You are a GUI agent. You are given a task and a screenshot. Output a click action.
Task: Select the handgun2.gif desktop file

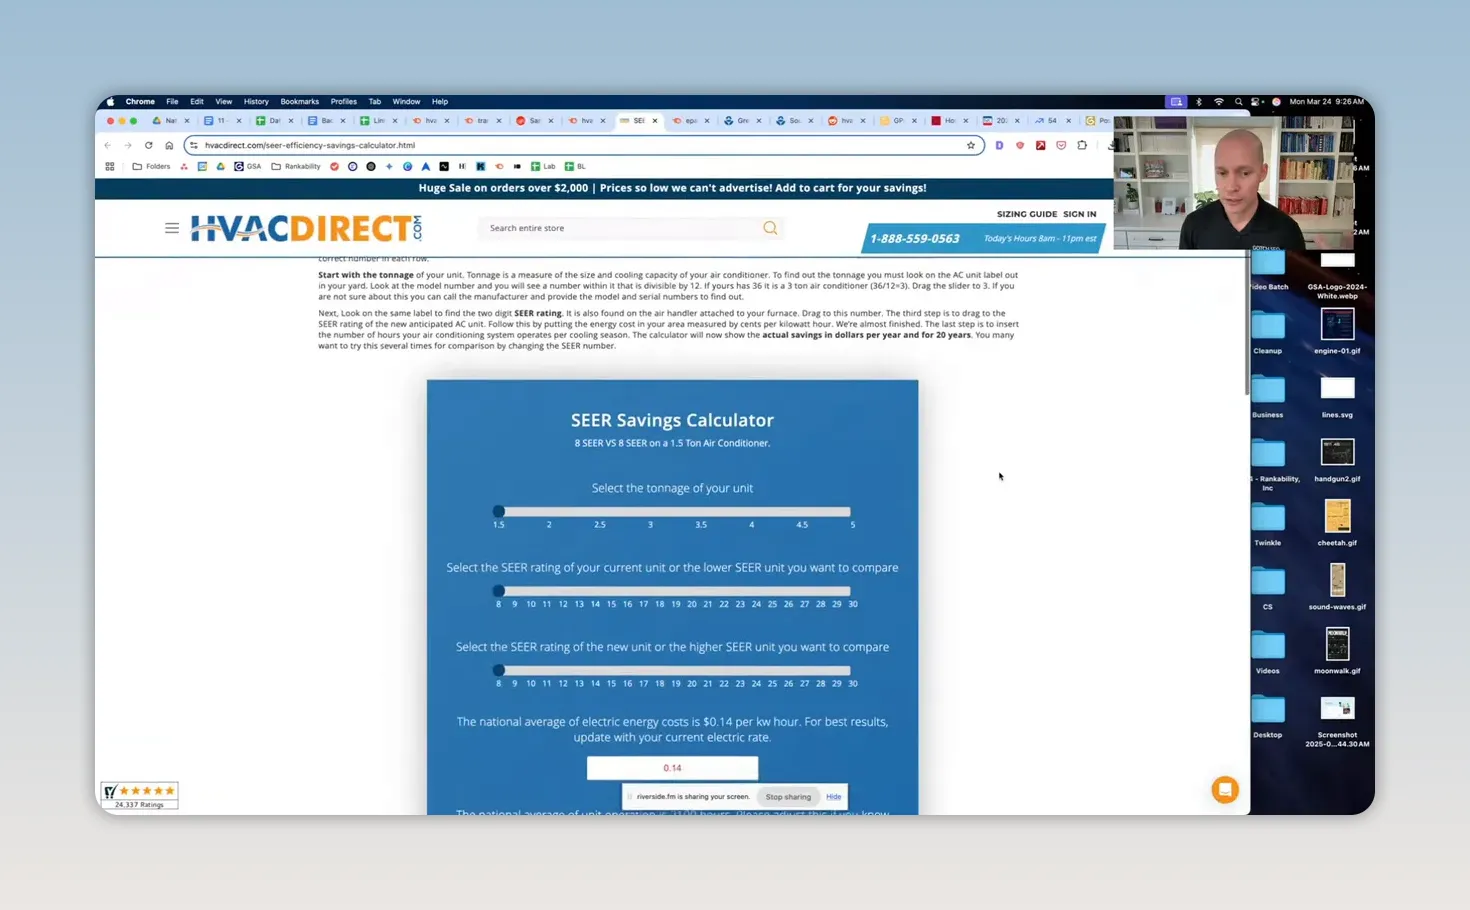point(1337,452)
